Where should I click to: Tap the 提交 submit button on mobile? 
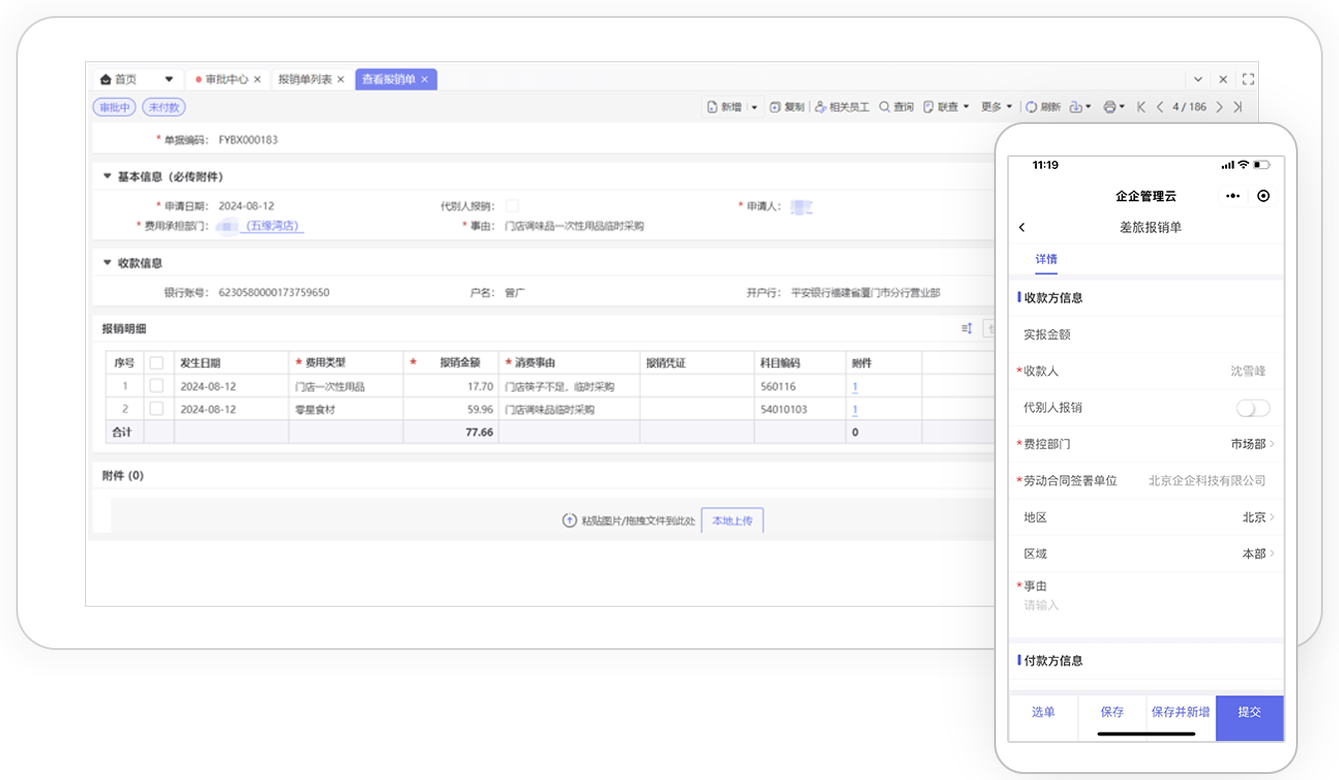(x=1249, y=713)
